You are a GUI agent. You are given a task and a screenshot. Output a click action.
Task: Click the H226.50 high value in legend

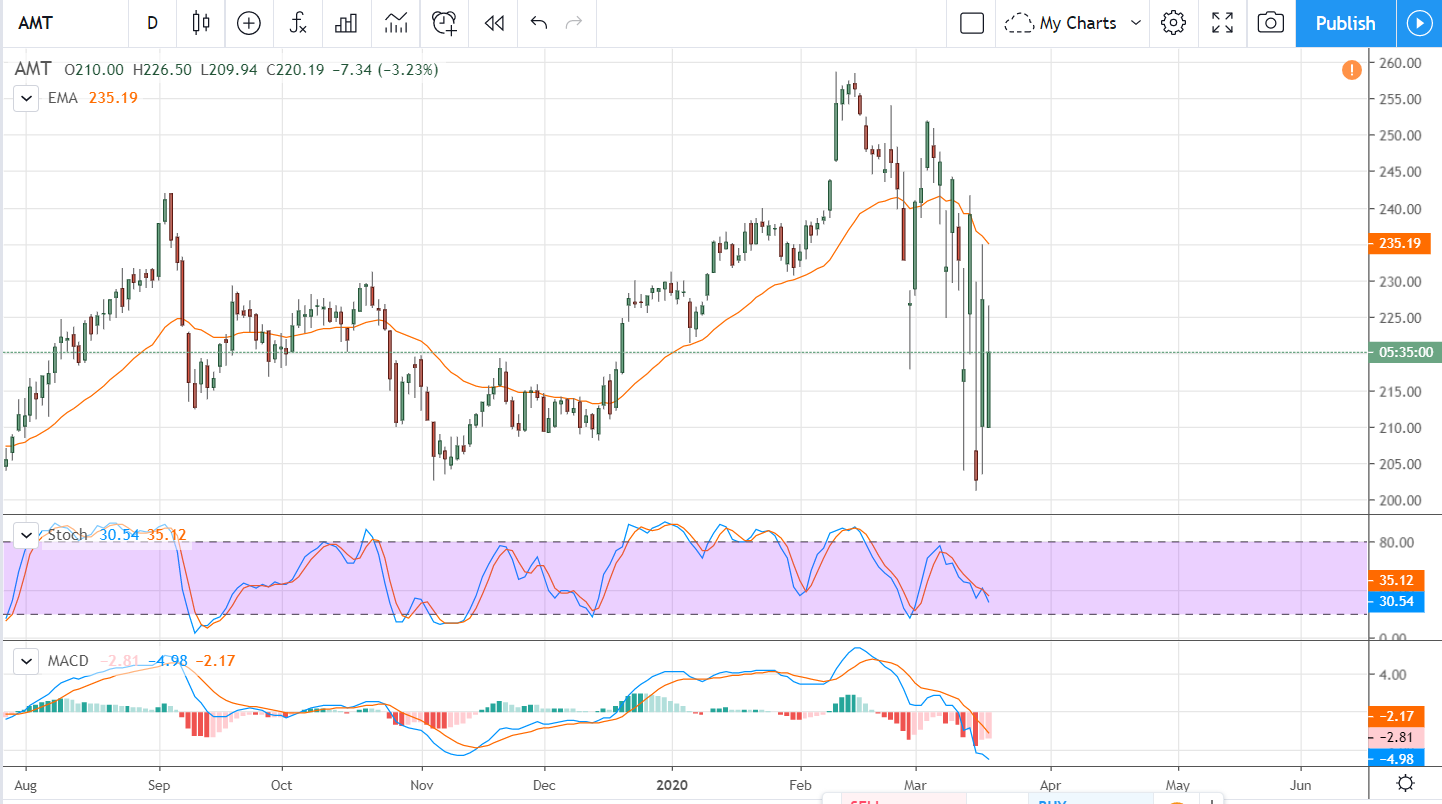point(164,70)
